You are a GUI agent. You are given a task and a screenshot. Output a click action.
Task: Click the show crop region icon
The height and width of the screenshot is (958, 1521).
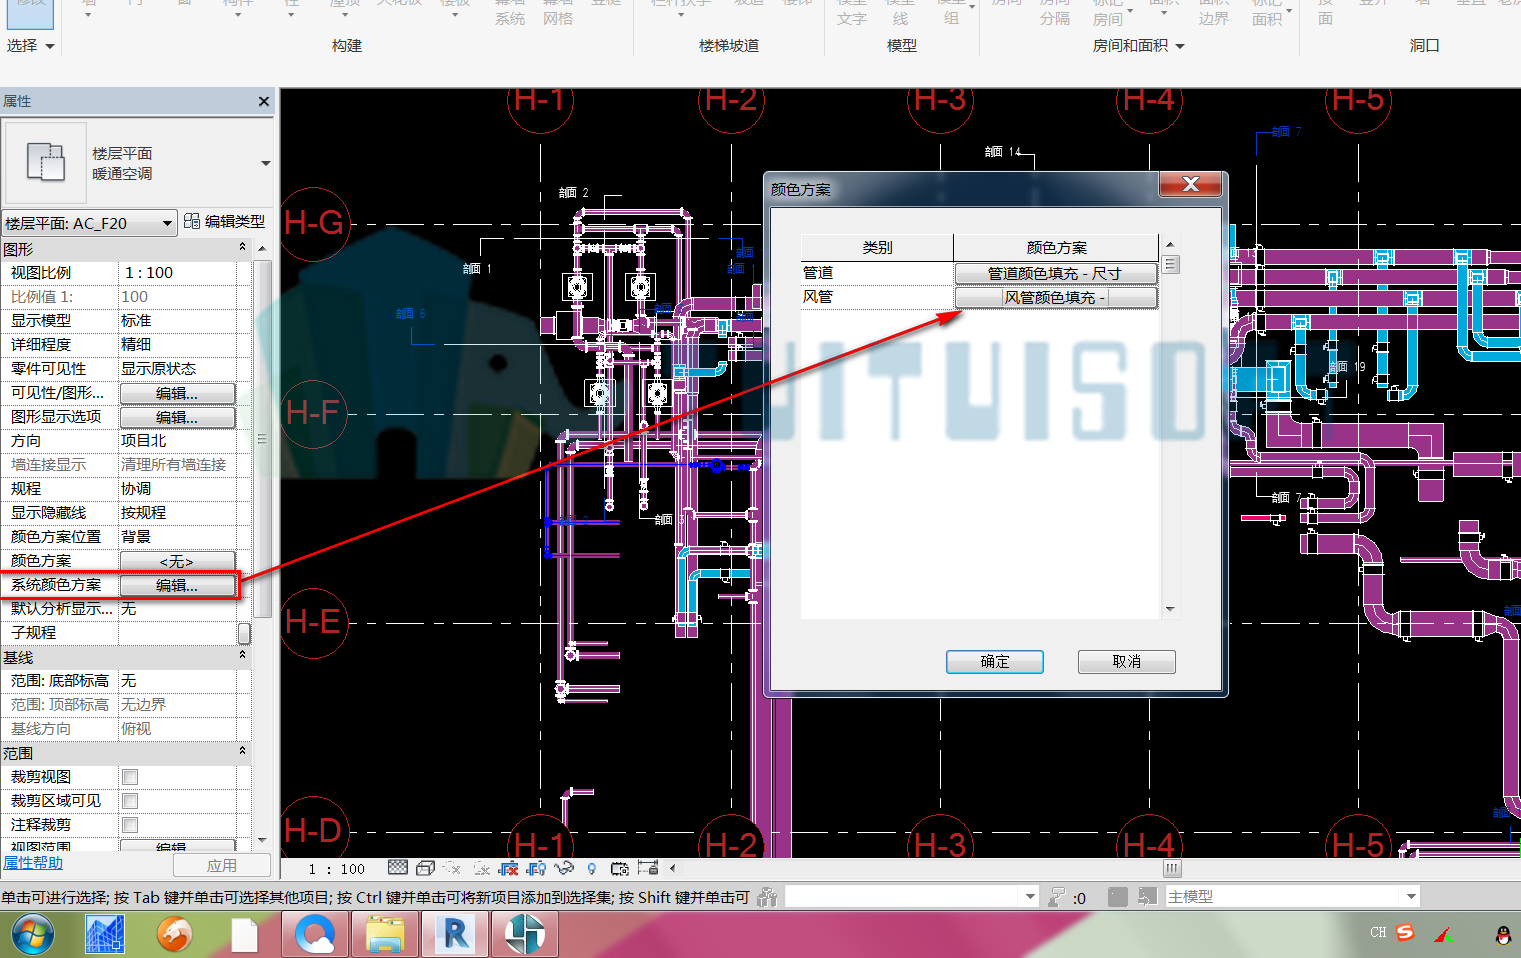536,868
